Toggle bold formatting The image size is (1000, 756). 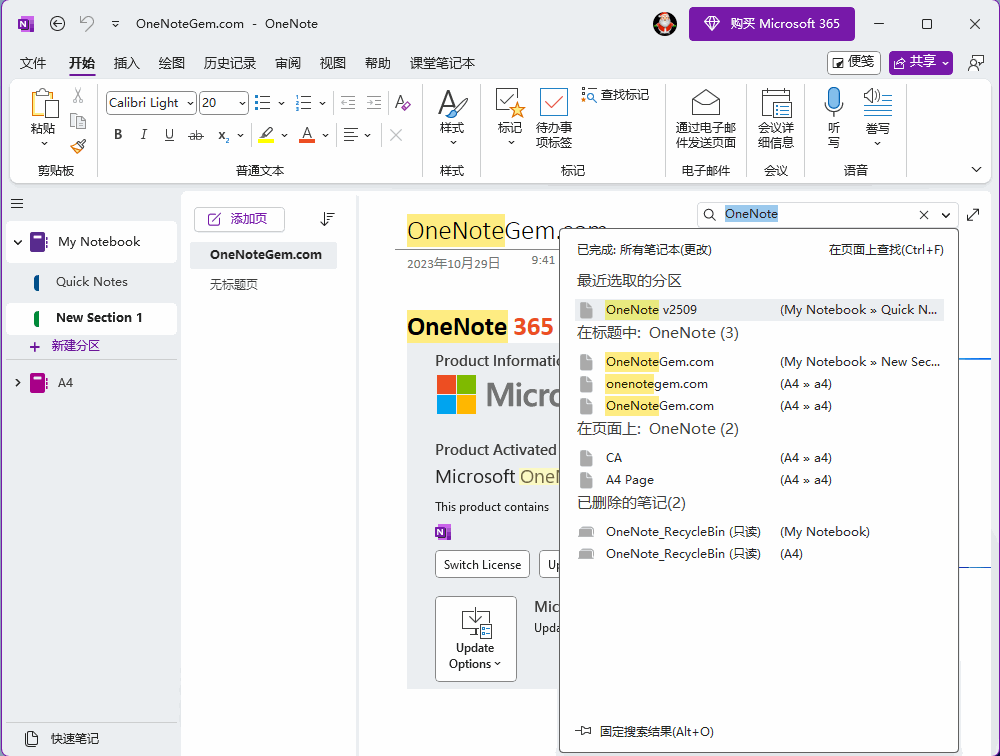[x=118, y=135]
